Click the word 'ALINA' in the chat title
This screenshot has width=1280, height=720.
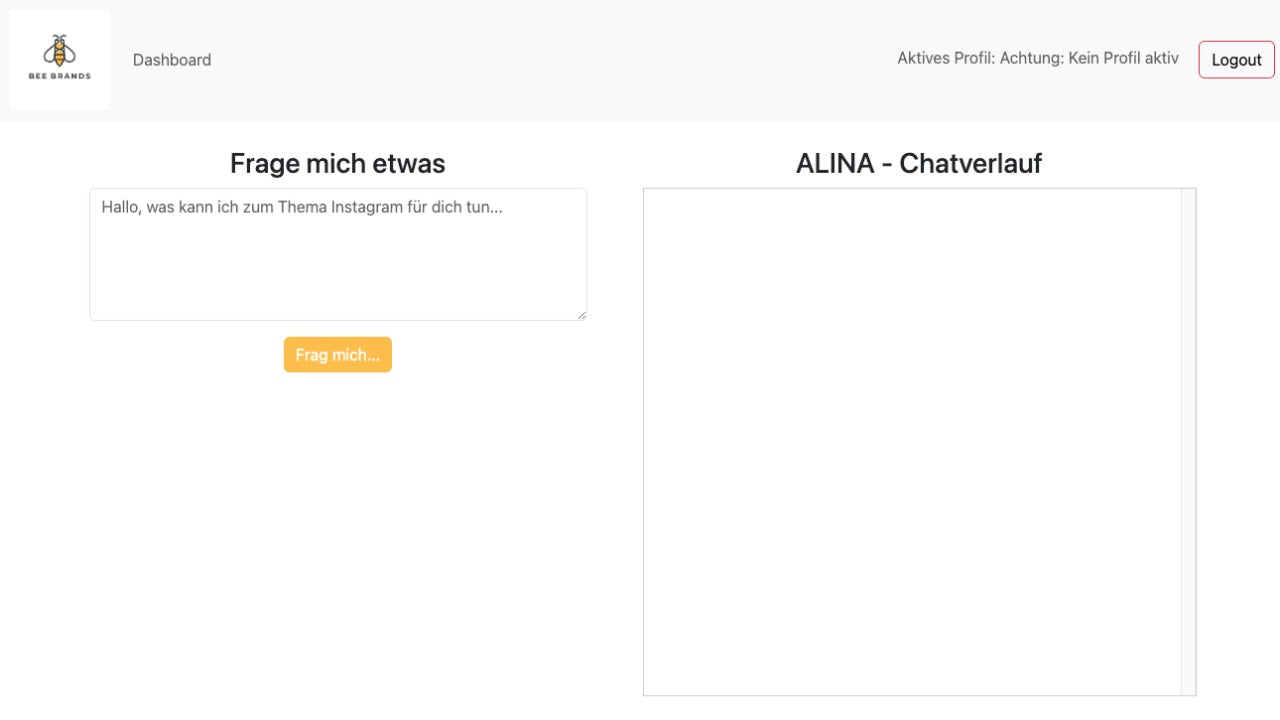point(835,163)
